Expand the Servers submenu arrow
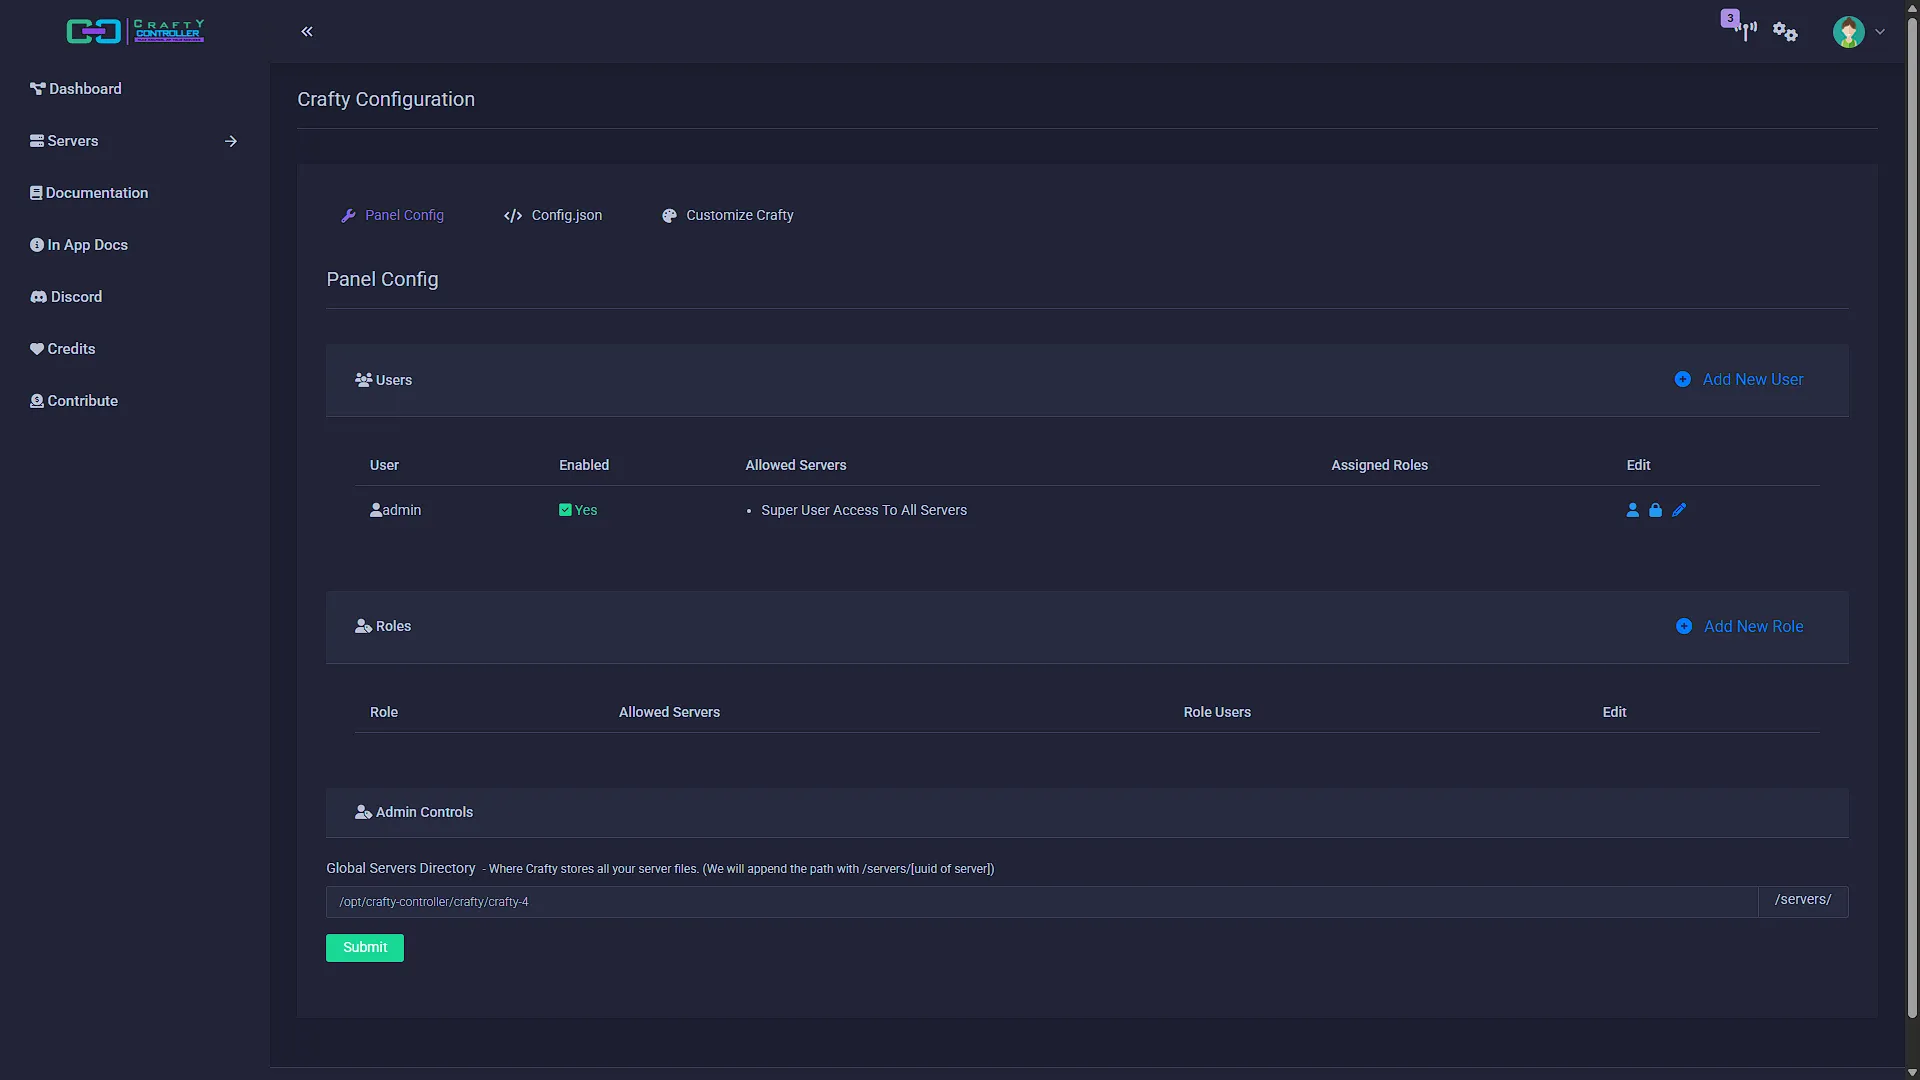Image resolution: width=1920 pixels, height=1080 pixels. click(x=231, y=141)
